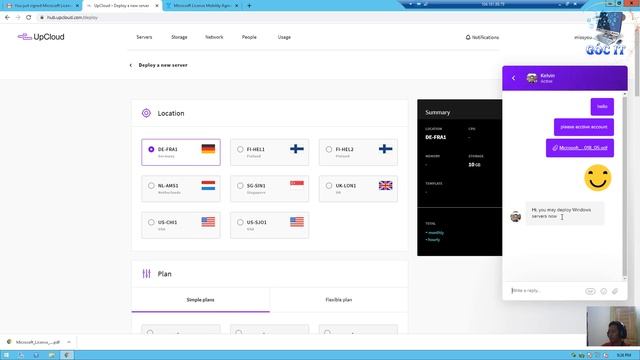Image resolution: width=640 pixels, height=360 pixels.
Task: Click the chat back arrow
Action: tap(513, 78)
